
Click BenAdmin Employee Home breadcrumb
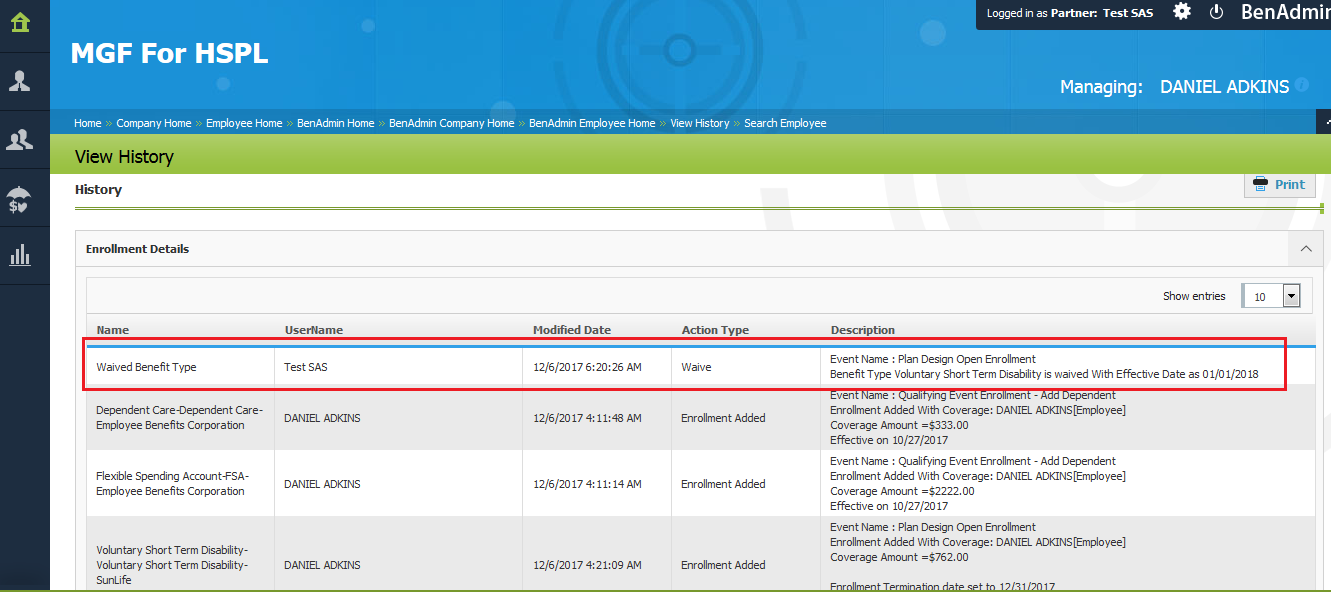coord(592,123)
